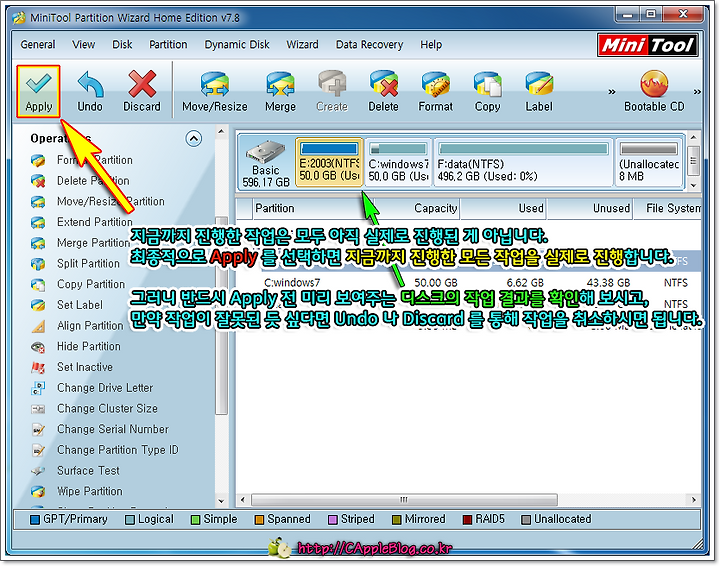Sort by the Used column header
720x566 pixels.
point(503,208)
